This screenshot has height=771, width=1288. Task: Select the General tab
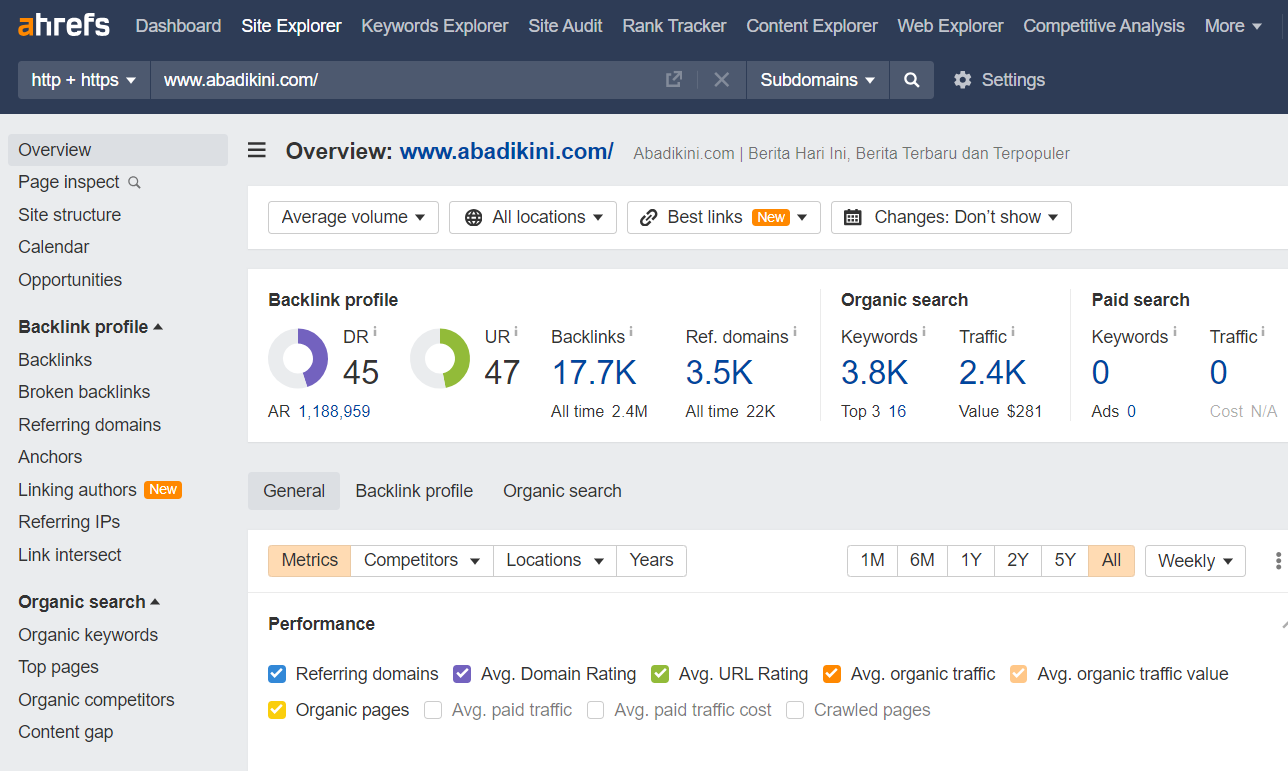pos(294,491)
